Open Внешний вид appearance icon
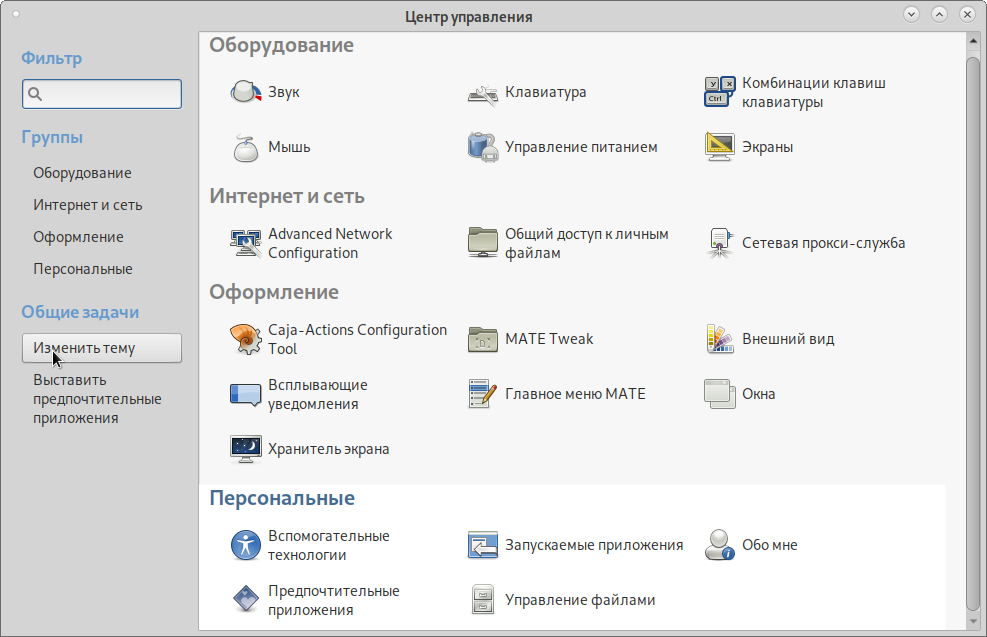Screen dimensions: 987x637 pos(720,339)
